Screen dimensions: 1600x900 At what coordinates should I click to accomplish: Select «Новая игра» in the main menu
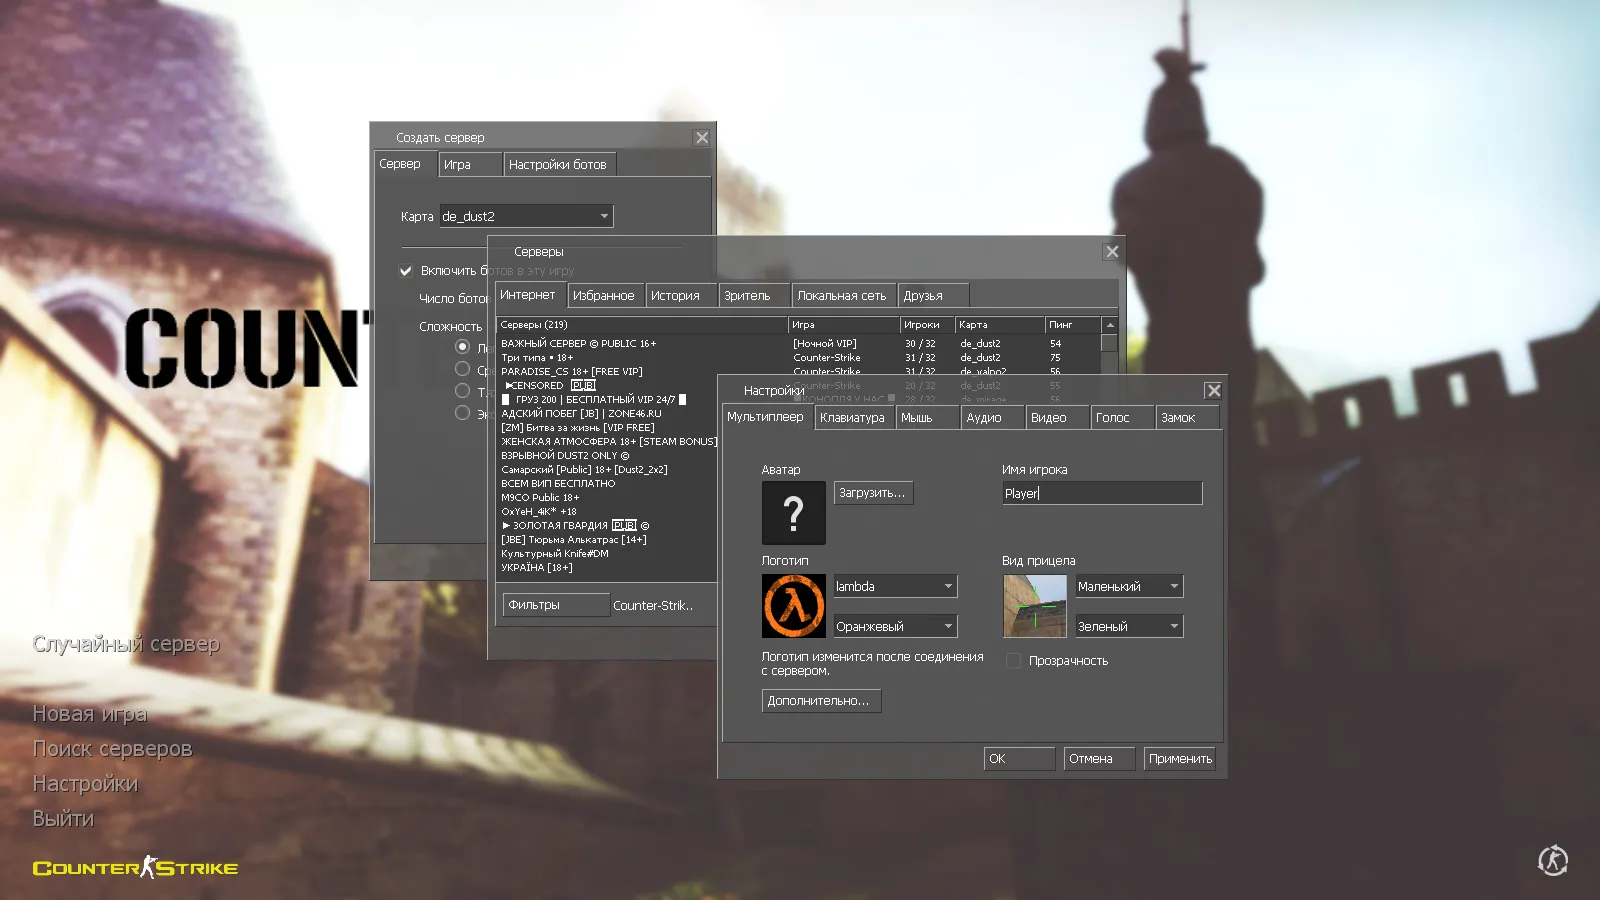click(x=90, y=713)
